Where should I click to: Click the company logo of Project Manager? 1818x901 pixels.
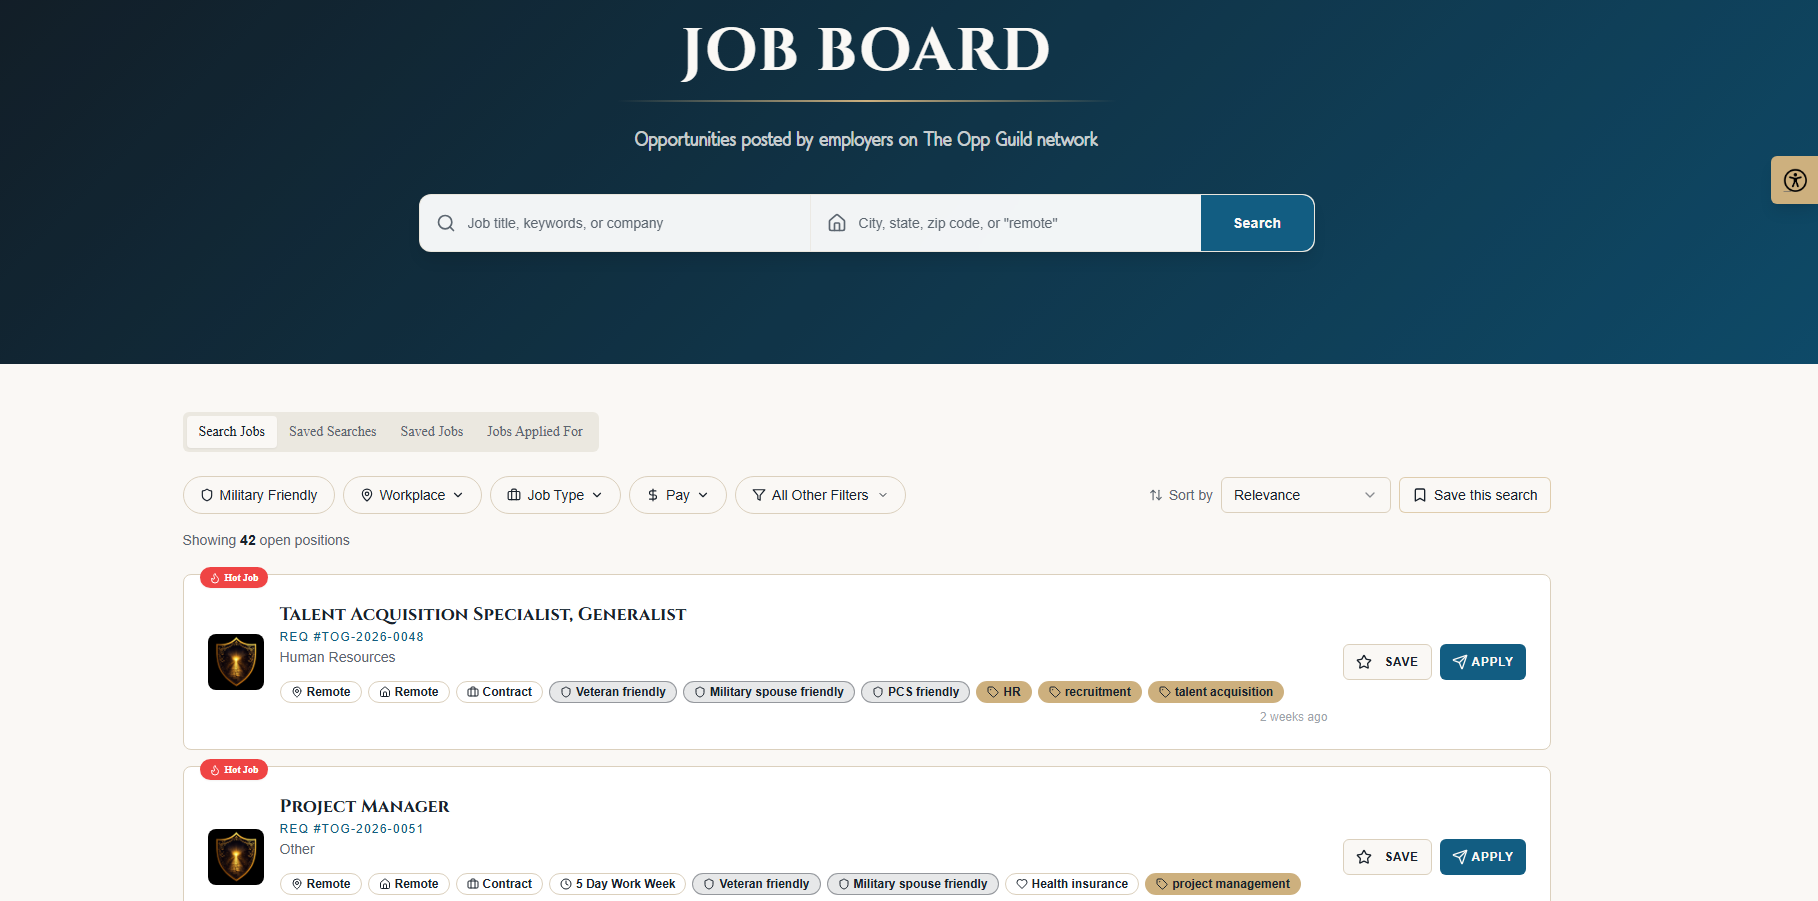click(x=236, y=857)
